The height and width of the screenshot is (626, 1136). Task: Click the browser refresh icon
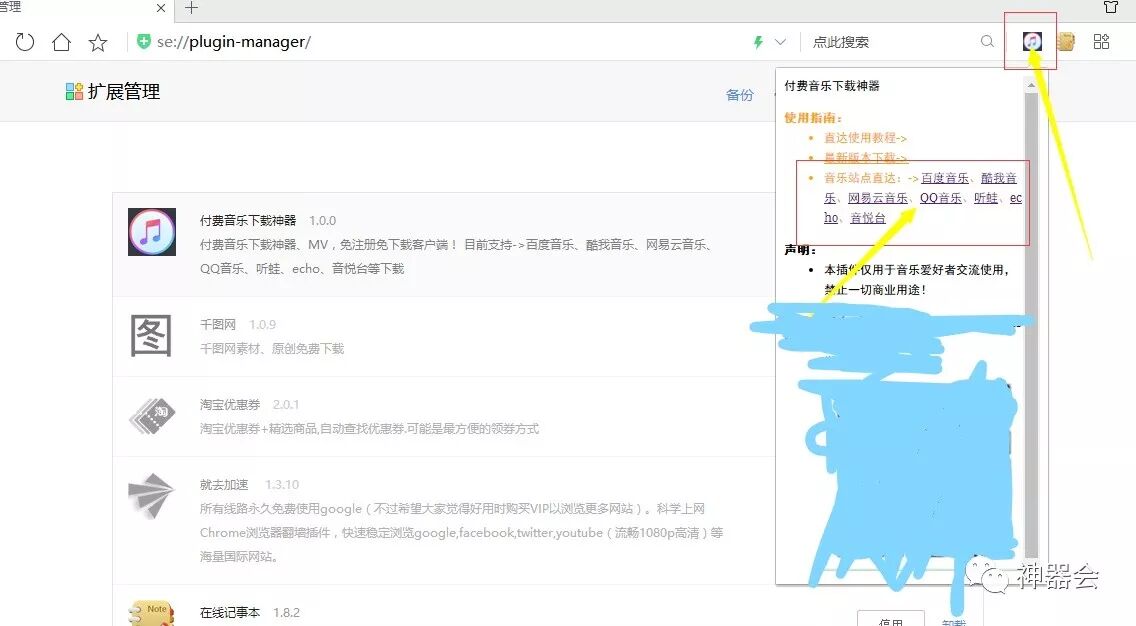[25, 42]
